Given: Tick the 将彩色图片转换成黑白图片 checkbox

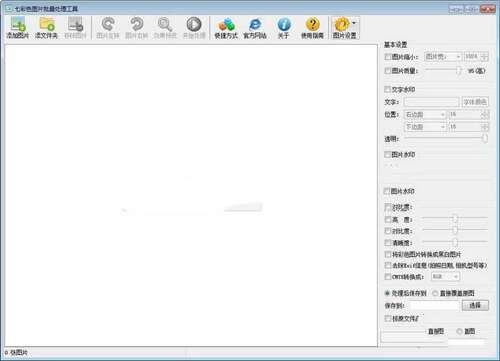Looking at the screenshot, I should pos(388,254).
